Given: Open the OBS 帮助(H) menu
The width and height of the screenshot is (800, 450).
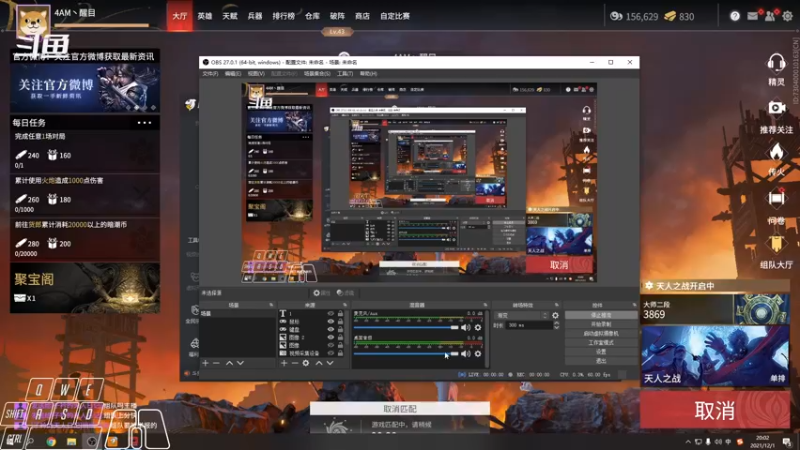Looking at the screenshot, I should click(368, 74).
